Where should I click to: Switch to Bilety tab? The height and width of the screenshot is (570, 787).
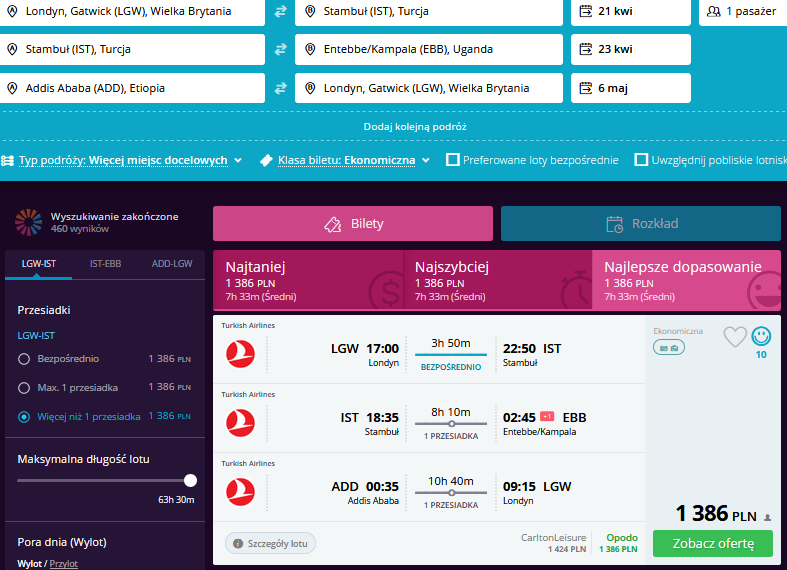(x=353, y=223)
